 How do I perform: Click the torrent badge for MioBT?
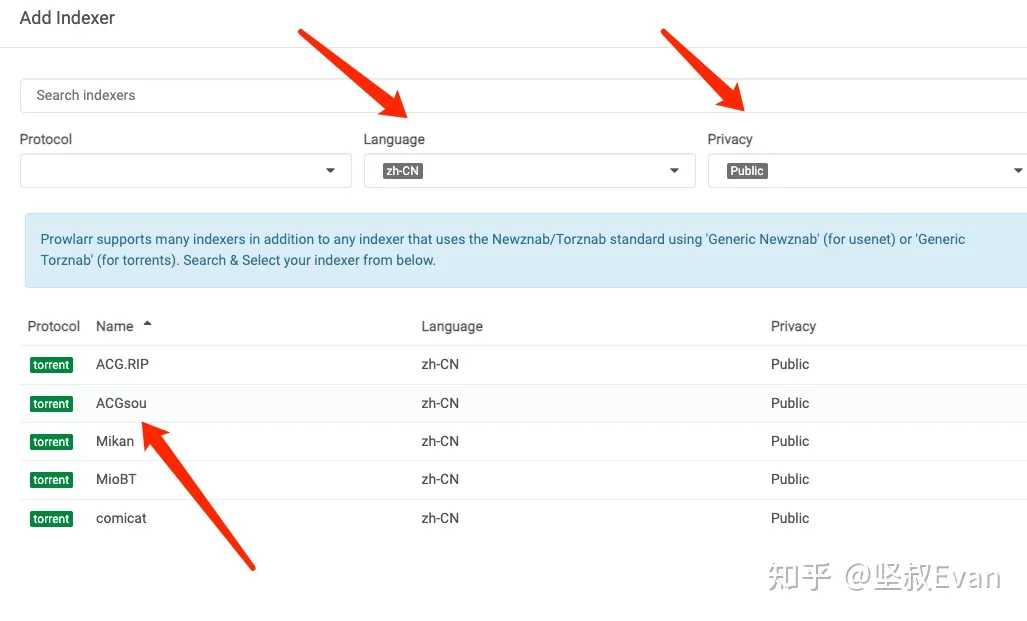point(51,480)
